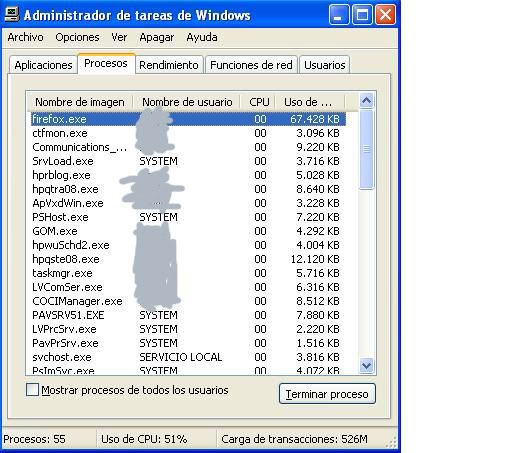512x453 pixels.
Task: Enable Mostrar procesos de todos los usuarios
Action: pos(32,389)
